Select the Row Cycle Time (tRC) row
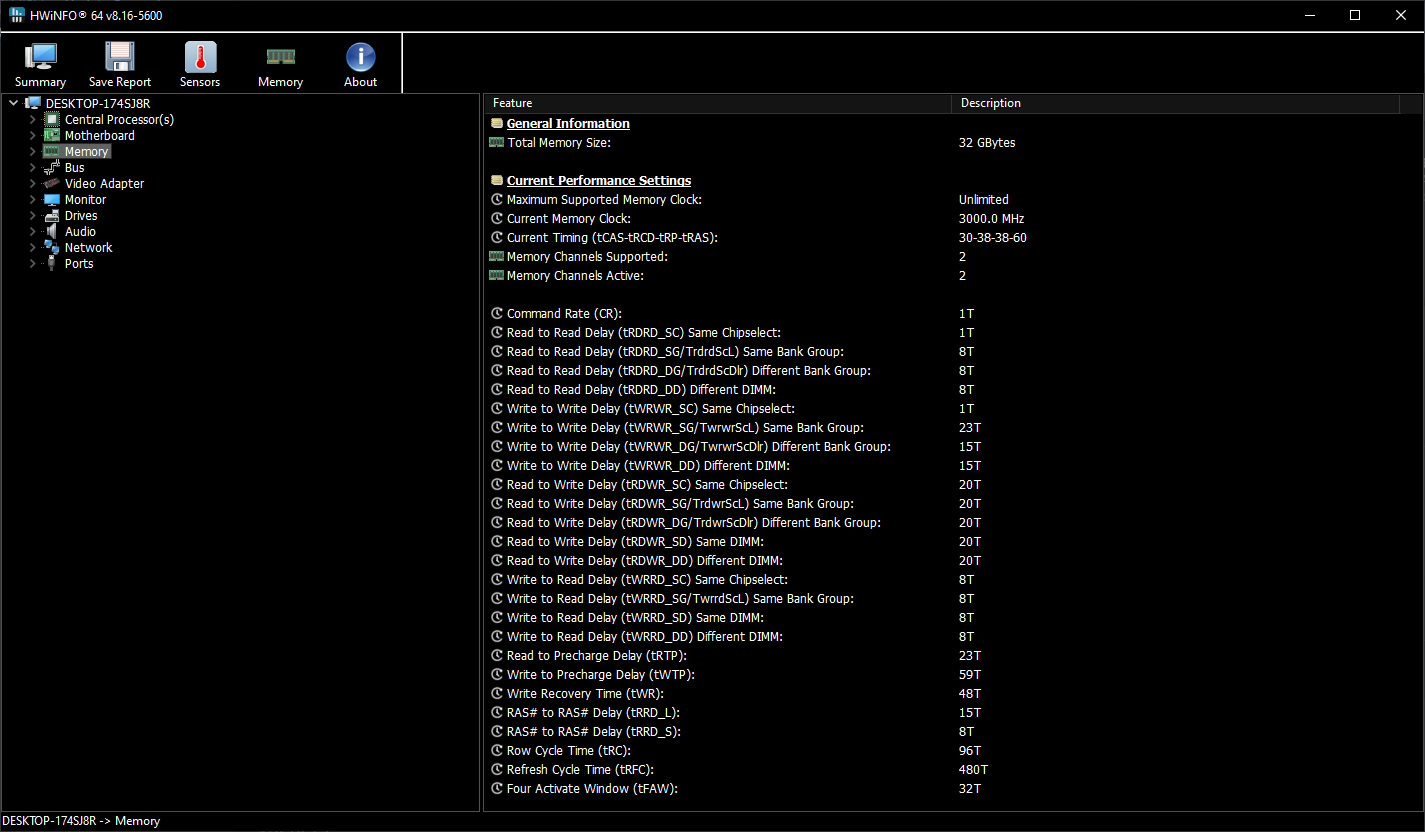 pyautogui.click(x=953, y=751)
